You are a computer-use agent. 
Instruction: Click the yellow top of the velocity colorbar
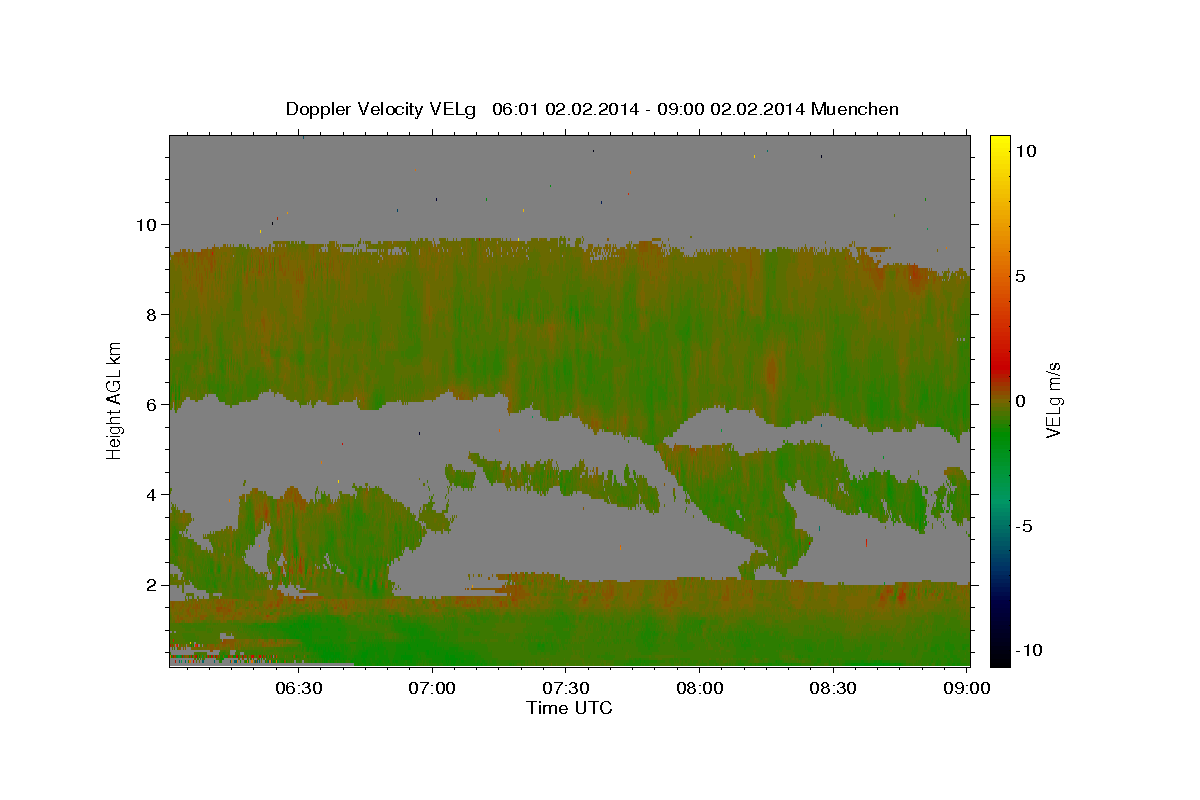click(x=999, y=143)
